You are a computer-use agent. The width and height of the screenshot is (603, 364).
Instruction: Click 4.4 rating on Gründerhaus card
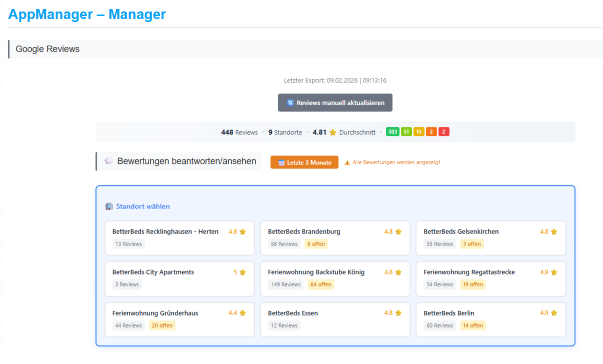click(x=233, y=313)
